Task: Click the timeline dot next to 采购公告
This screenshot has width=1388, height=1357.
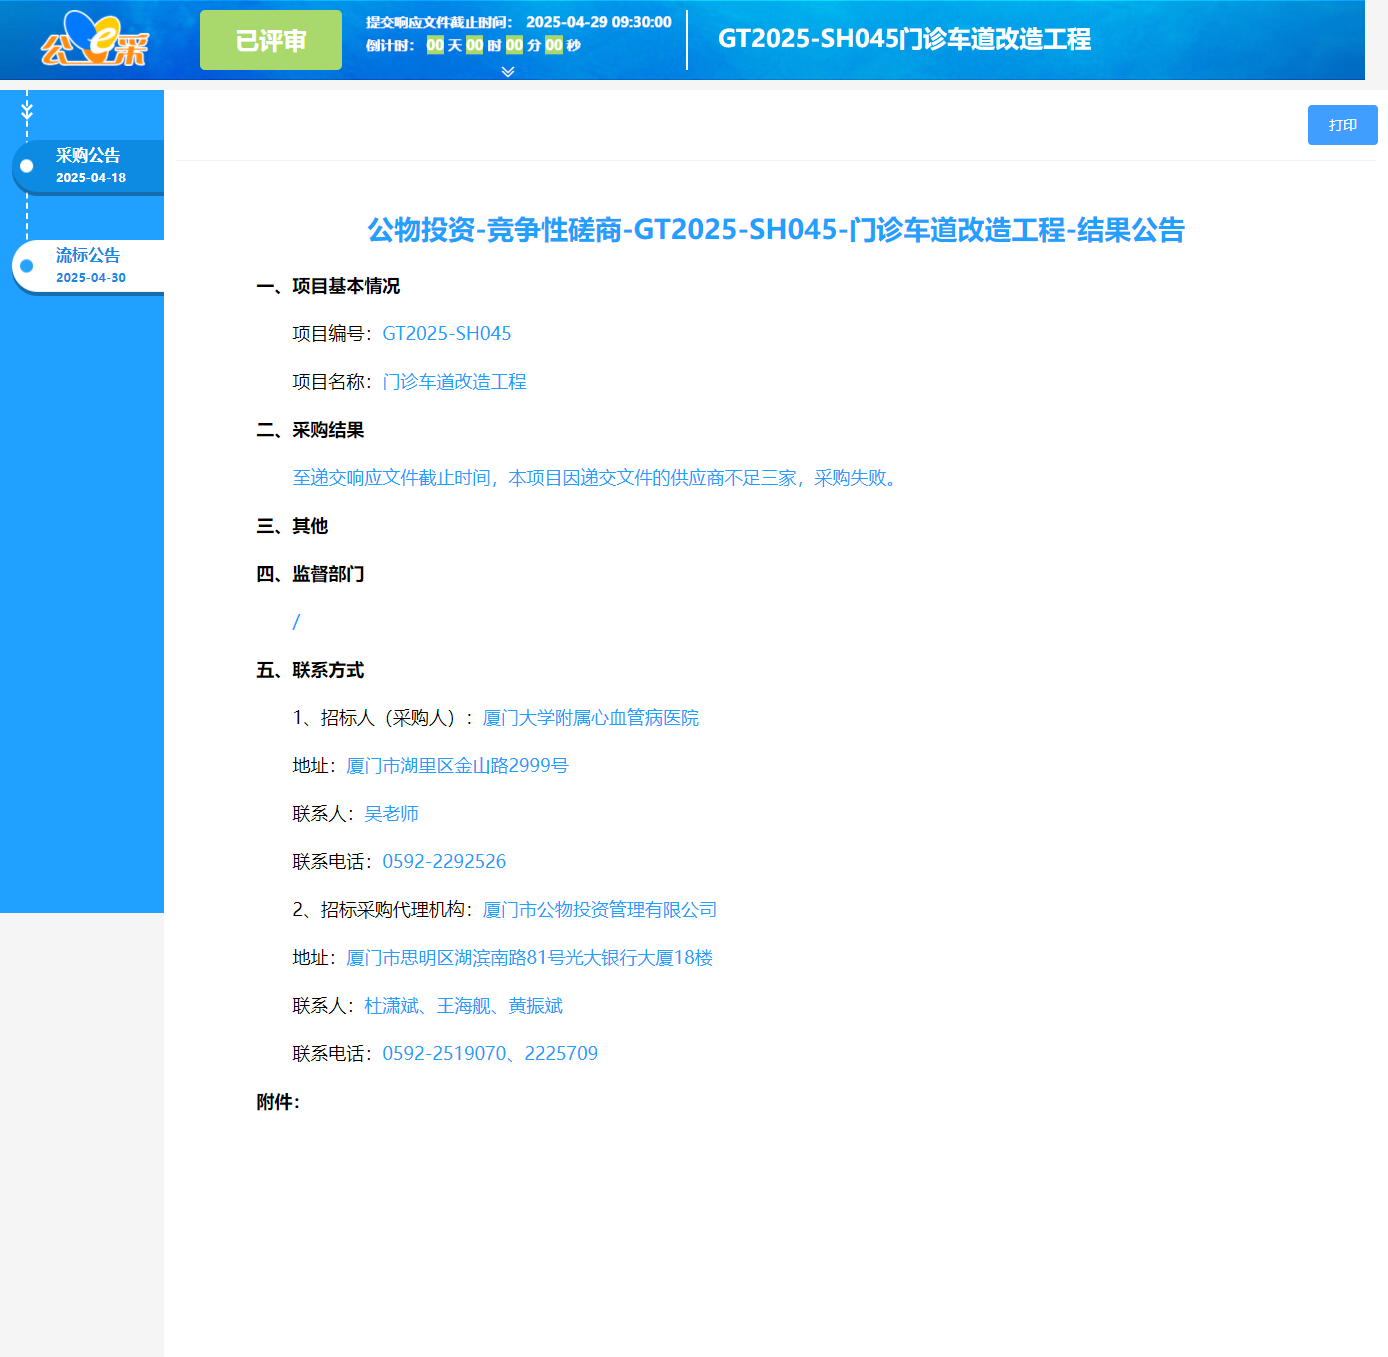Action: (27, 167)
